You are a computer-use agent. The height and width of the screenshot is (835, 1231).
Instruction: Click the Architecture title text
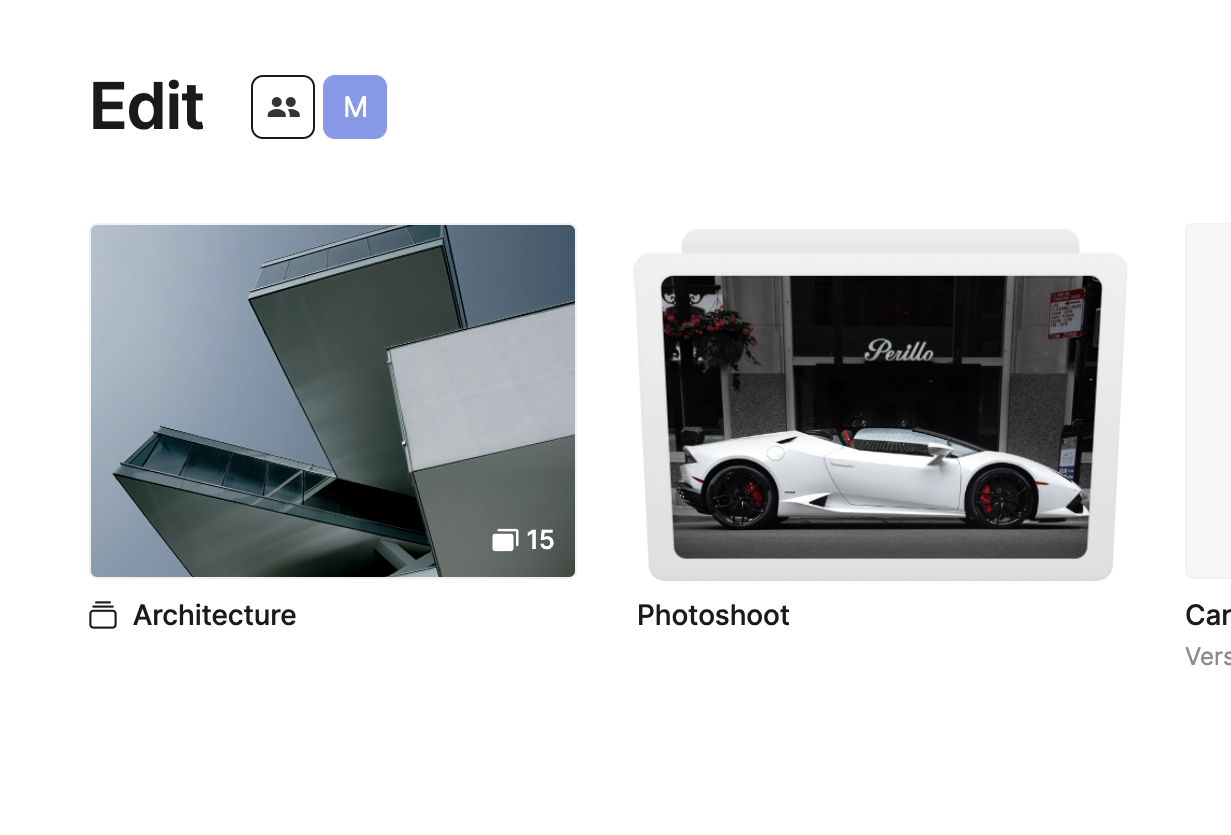[x=214, y=615]
